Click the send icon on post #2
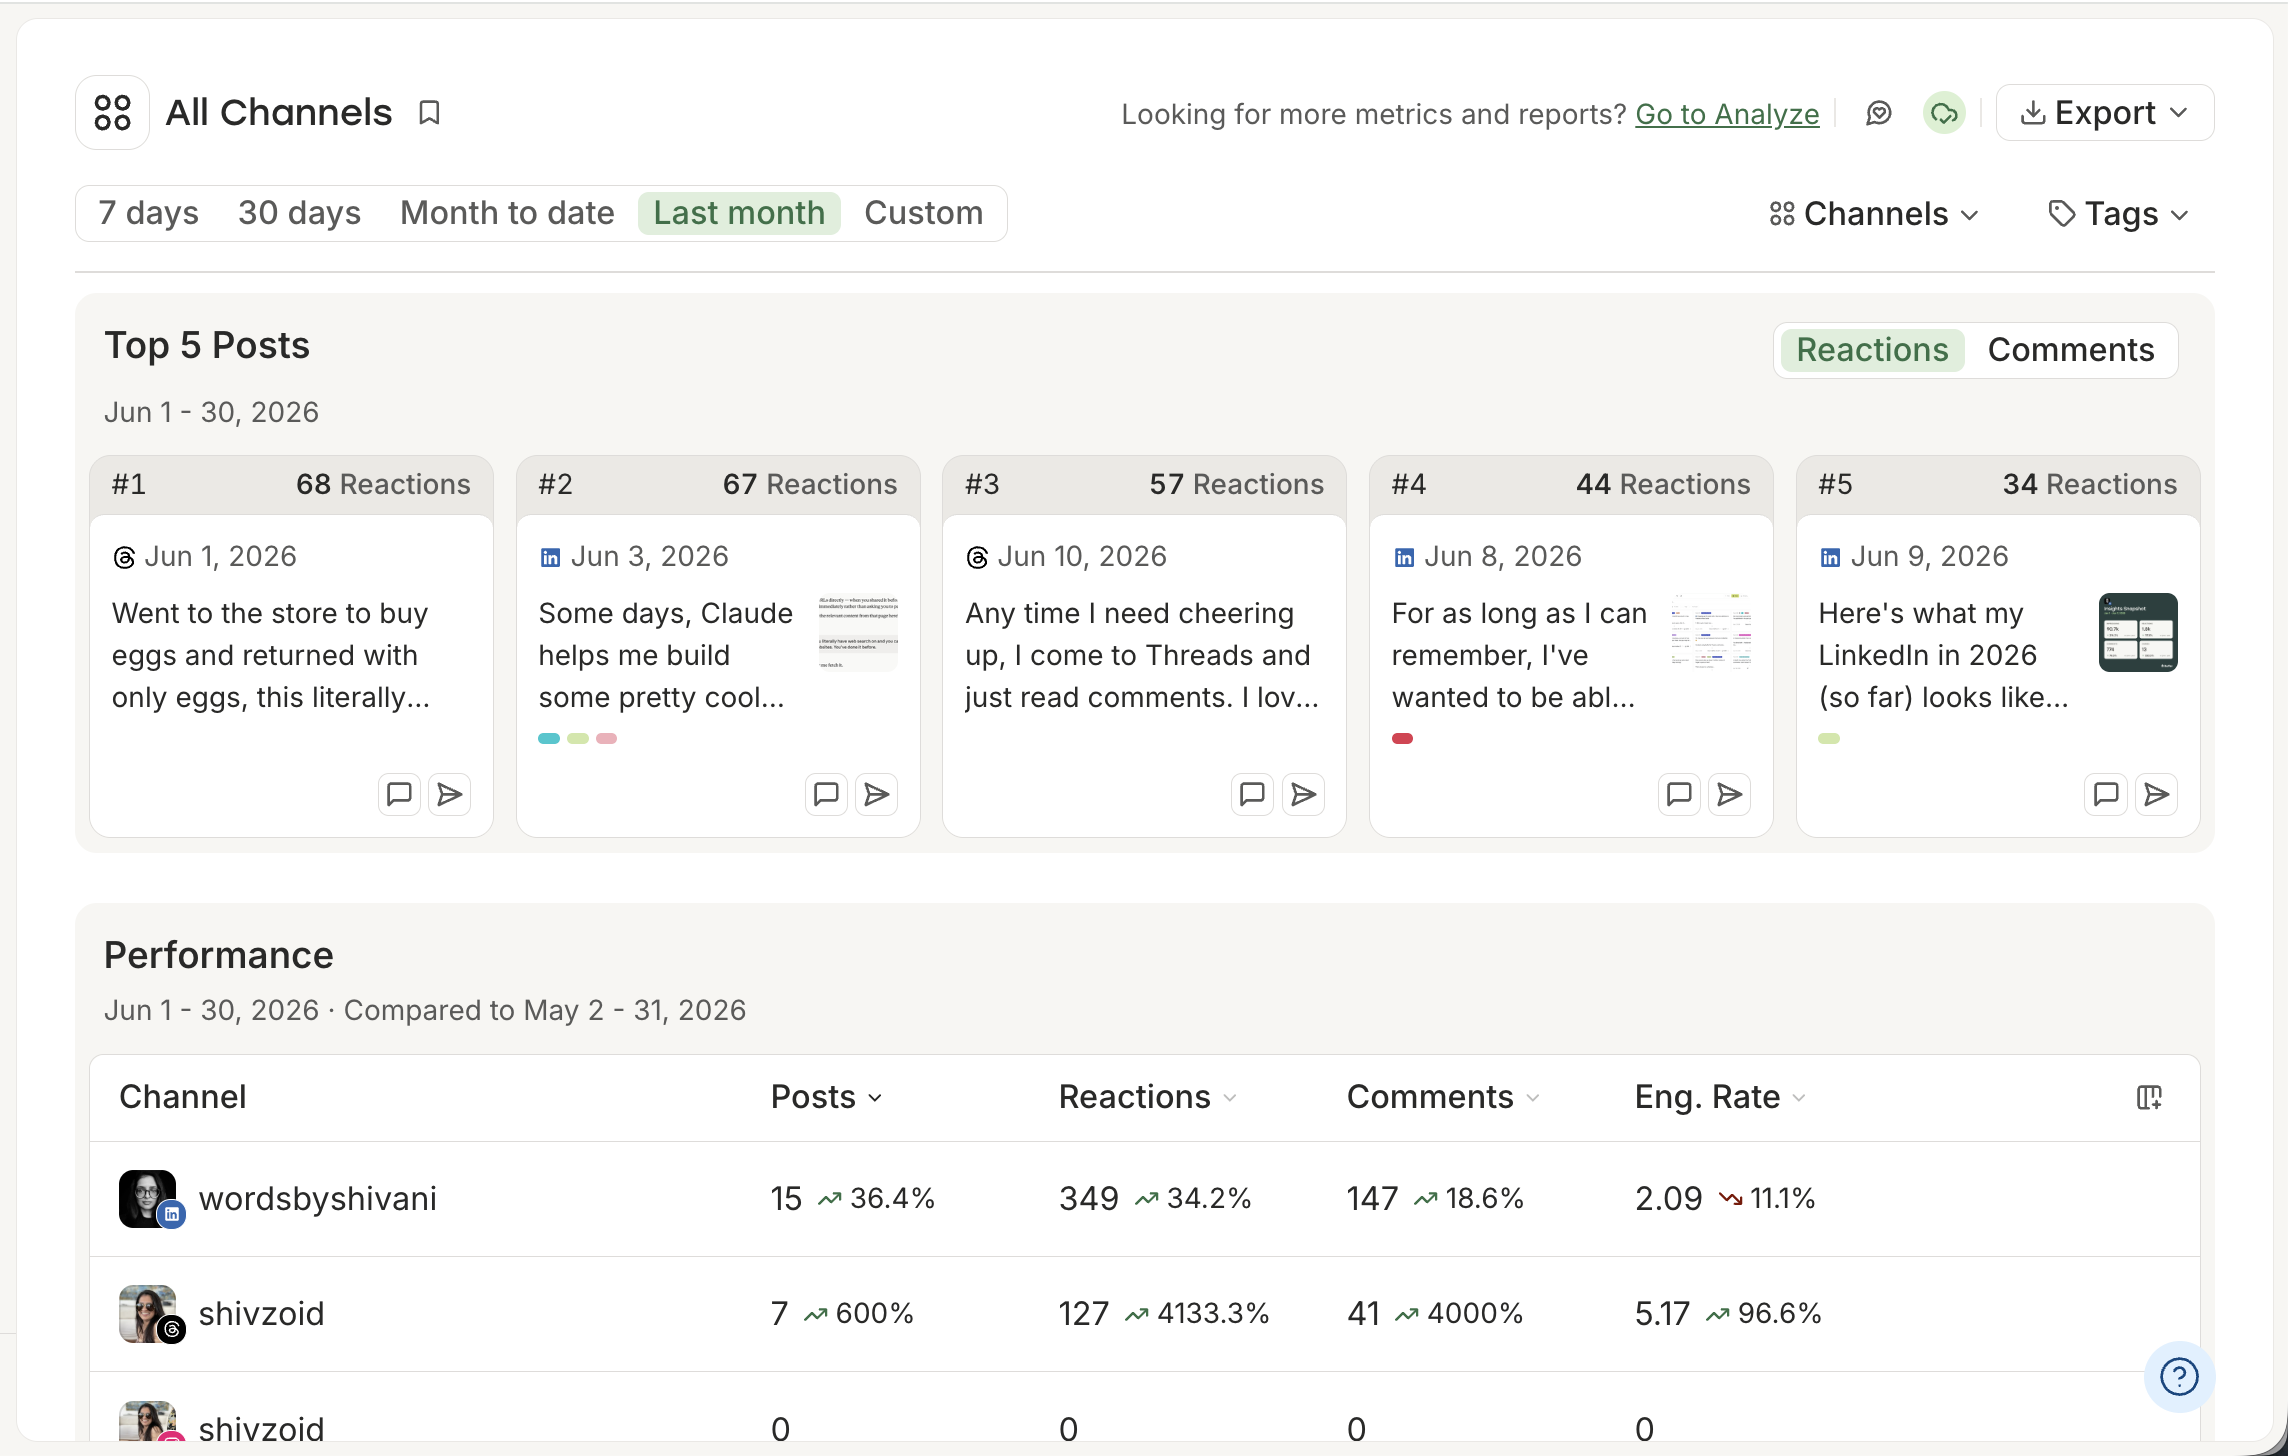This screenshot has width=2288, height=1456. pos(877,794)
